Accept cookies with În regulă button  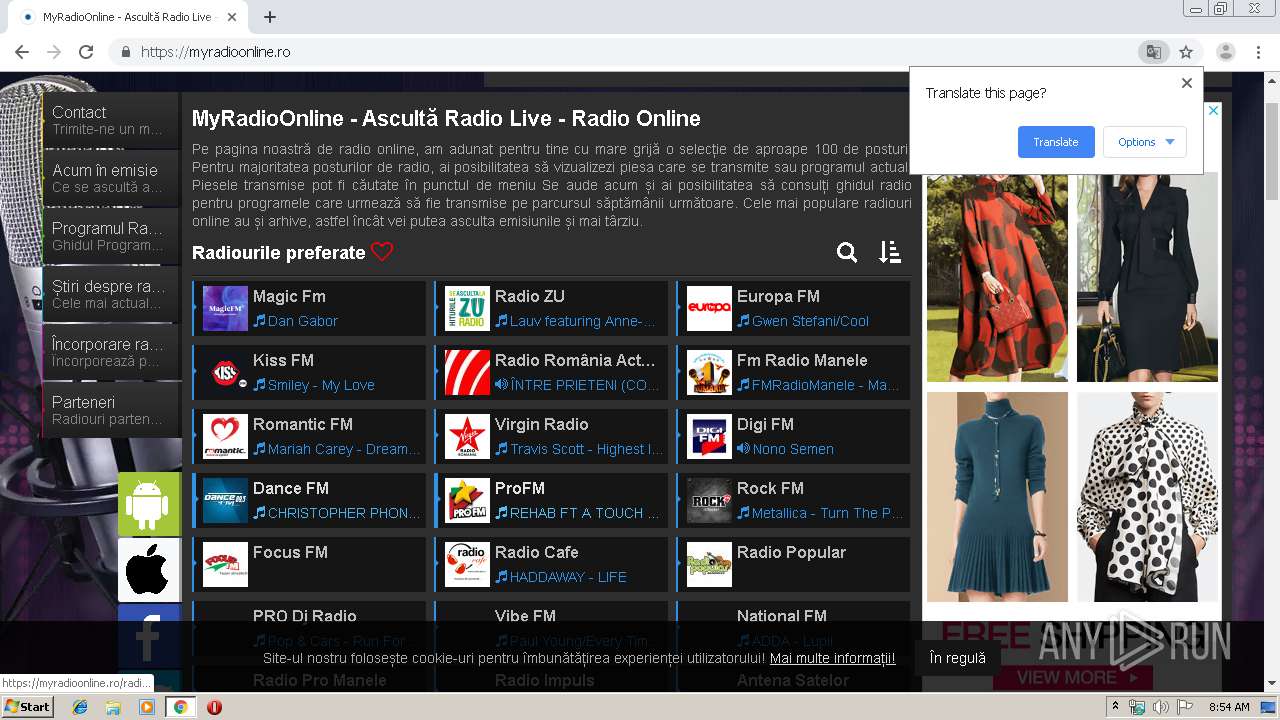pyautogui.click(x=957, y=657)
